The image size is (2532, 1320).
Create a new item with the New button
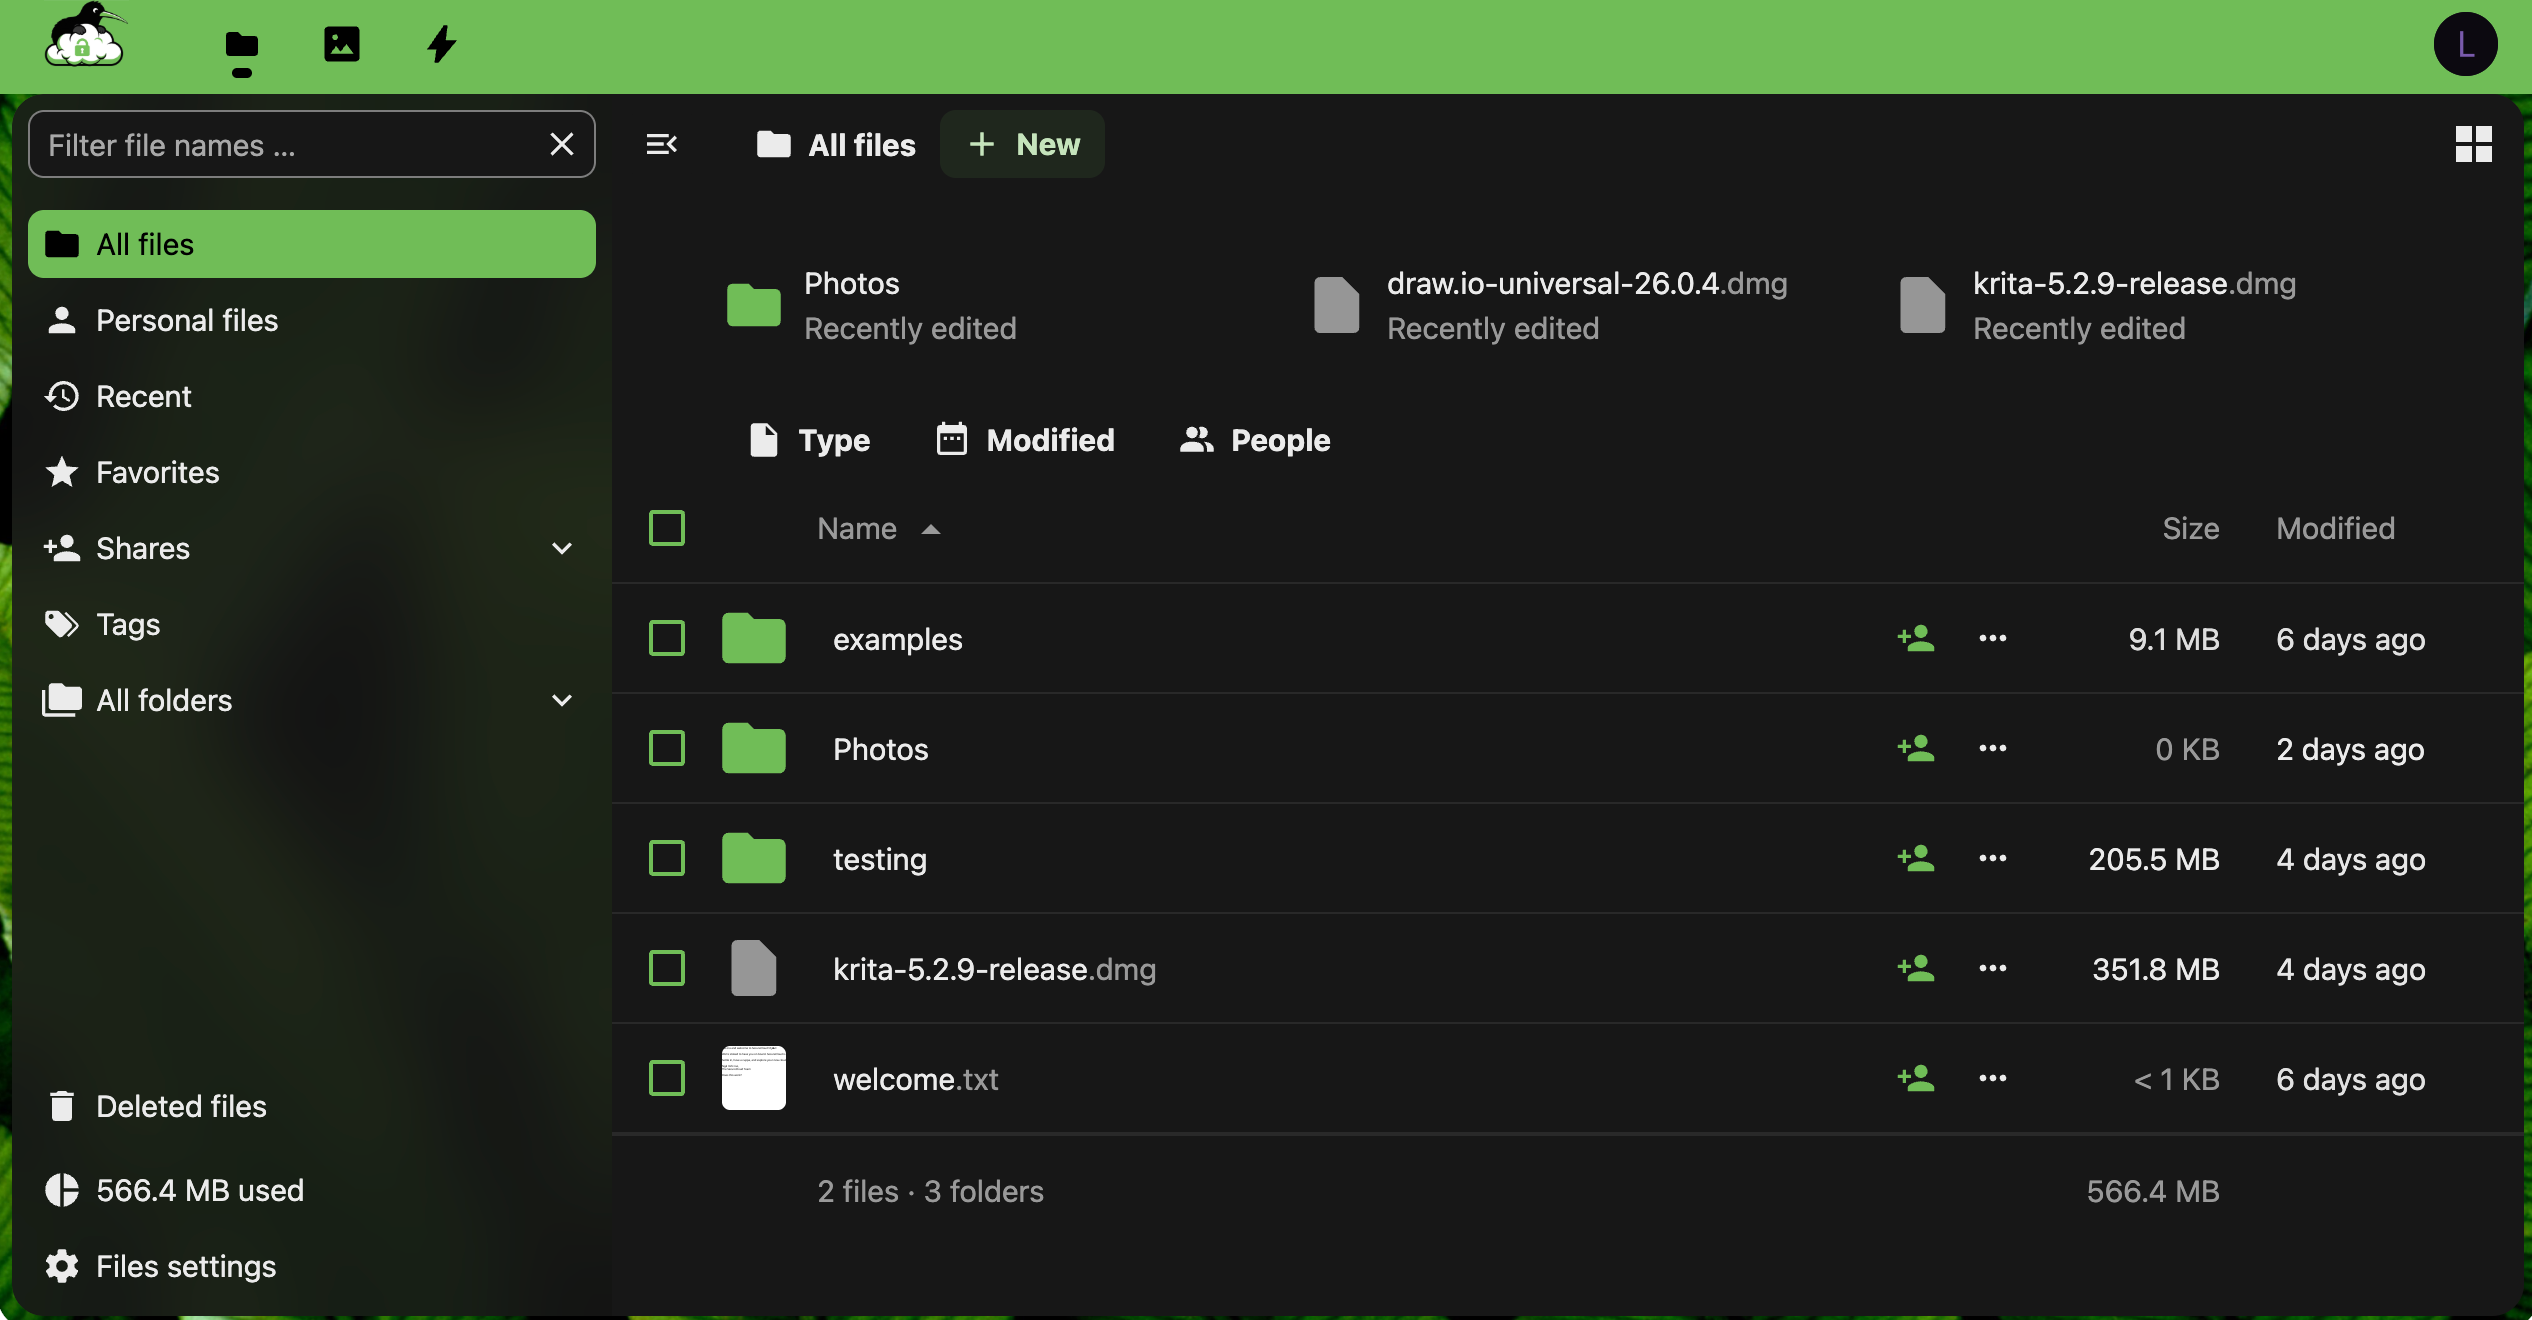click(x=1021, y=144)
